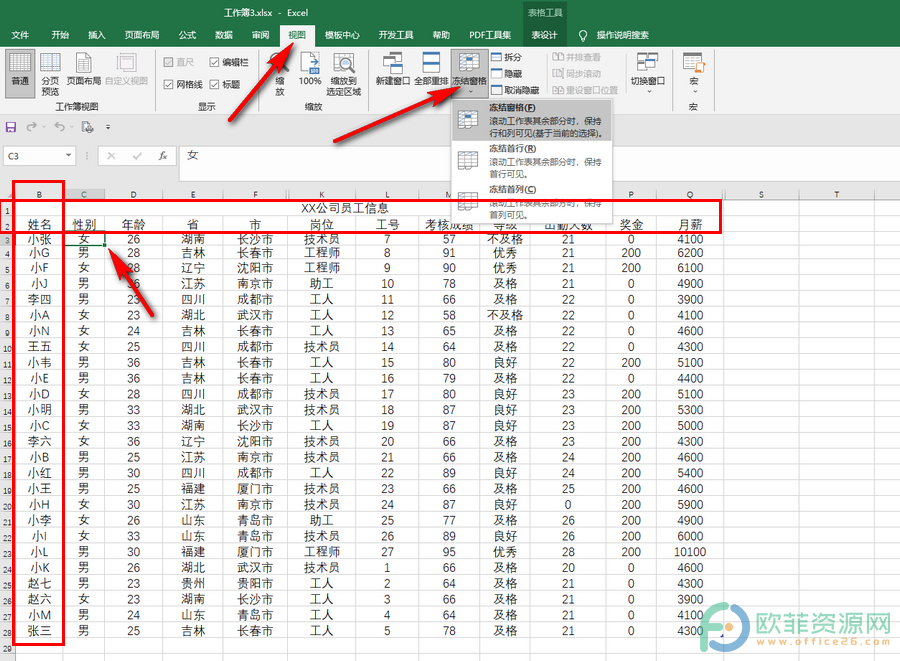Choose 冻结窗格(F) from the dropdown menu
The width and height of the screenshot is (900, 661).
click(x=532, y=120)
